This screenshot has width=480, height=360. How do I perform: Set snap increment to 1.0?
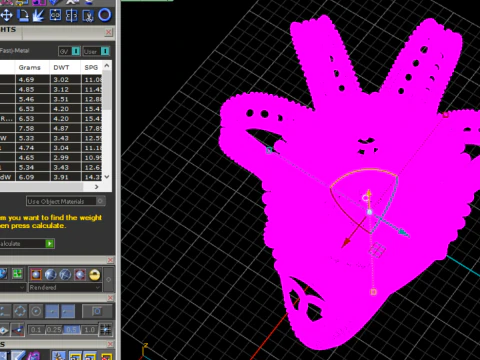(89, 330)
